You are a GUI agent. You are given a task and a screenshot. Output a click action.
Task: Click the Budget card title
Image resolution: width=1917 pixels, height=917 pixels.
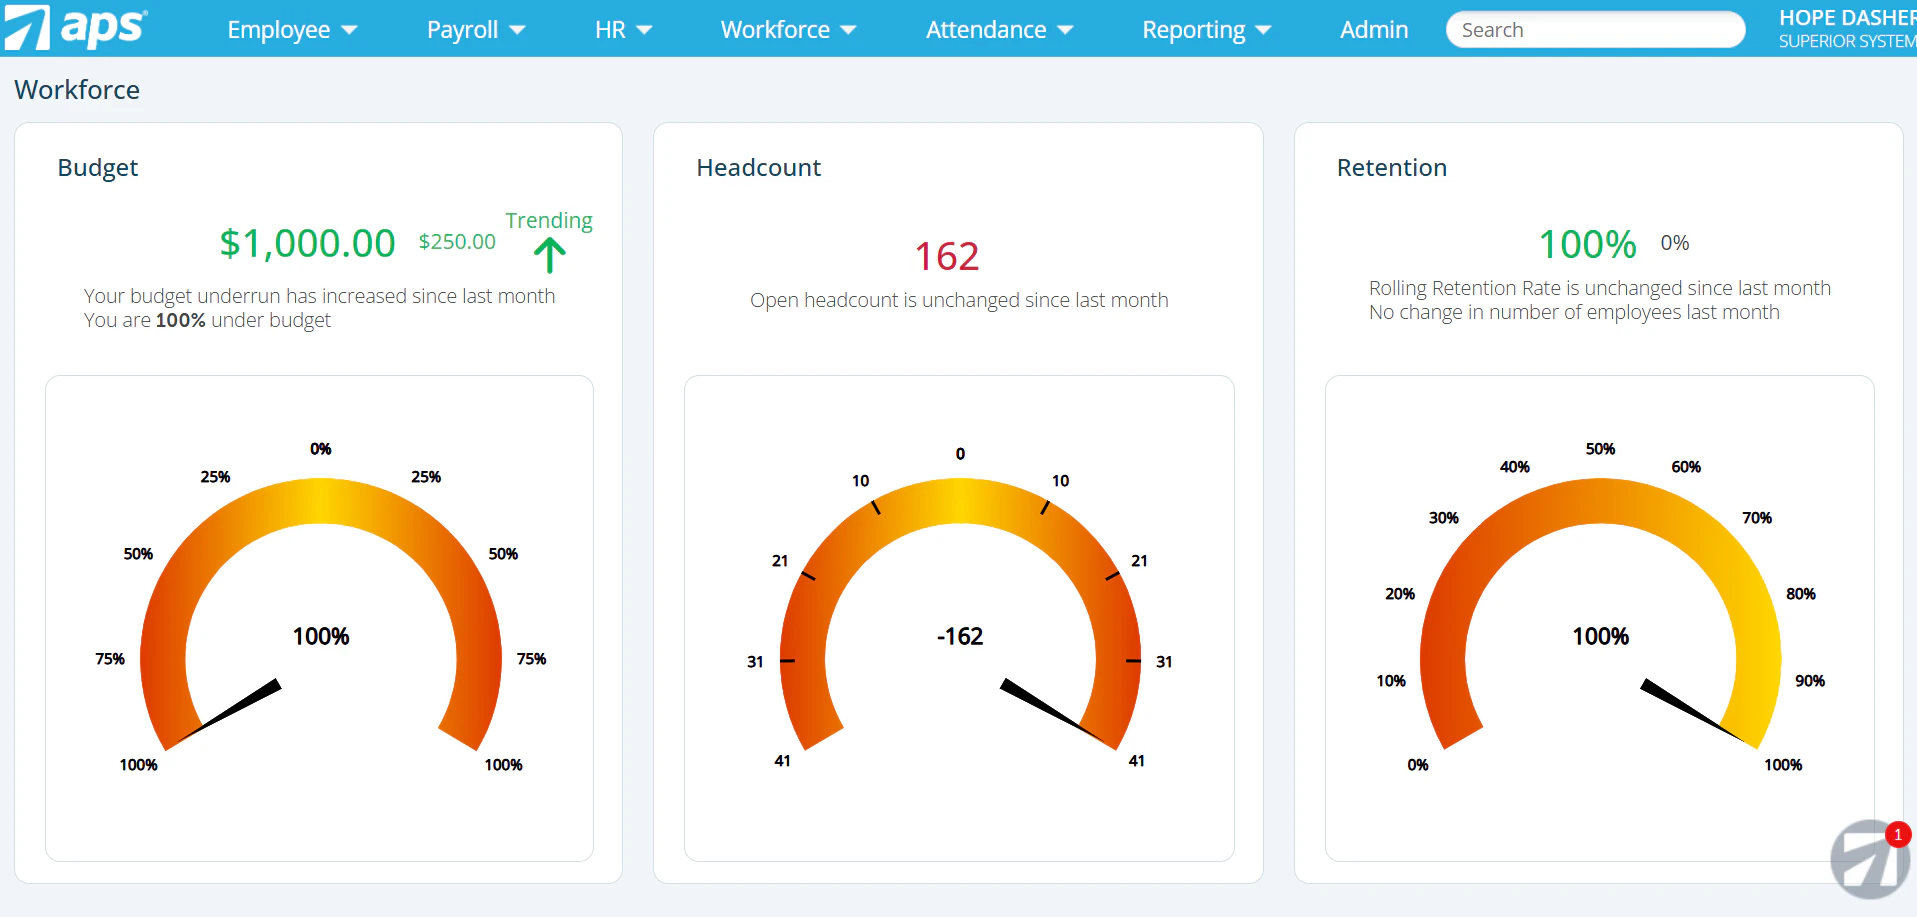[97, 167]
